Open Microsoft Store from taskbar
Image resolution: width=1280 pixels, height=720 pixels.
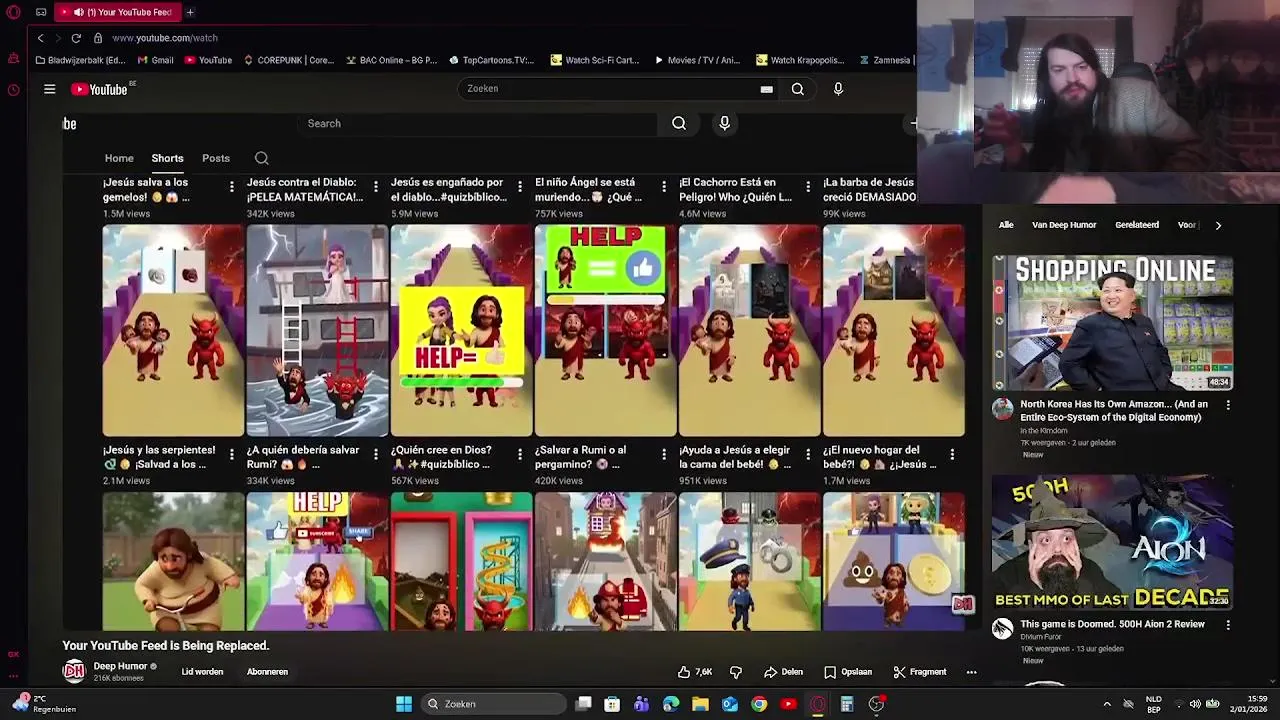(x=612, y=704)
